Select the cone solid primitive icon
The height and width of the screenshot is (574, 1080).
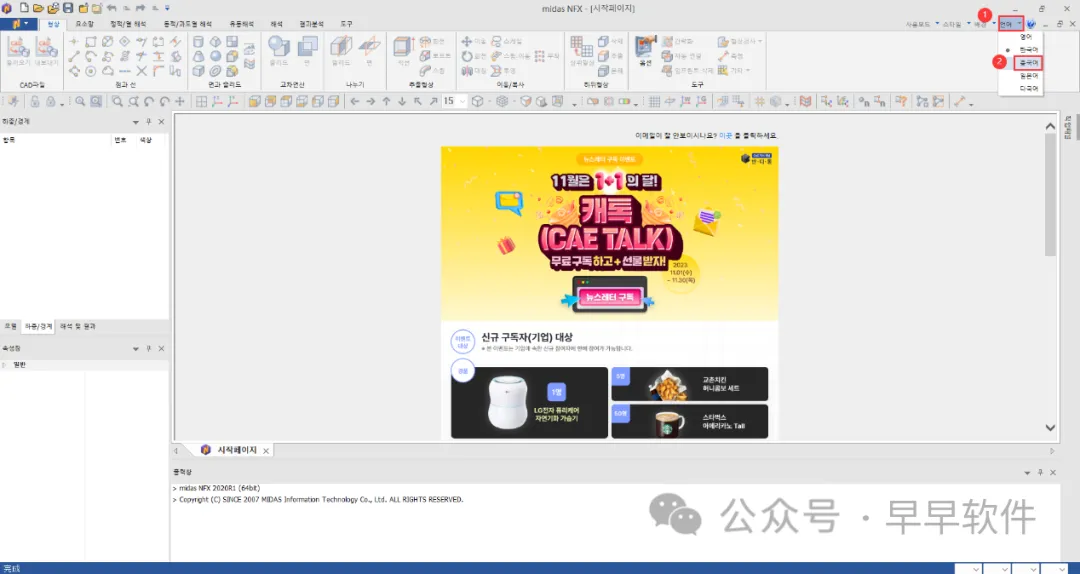(198, 57)
